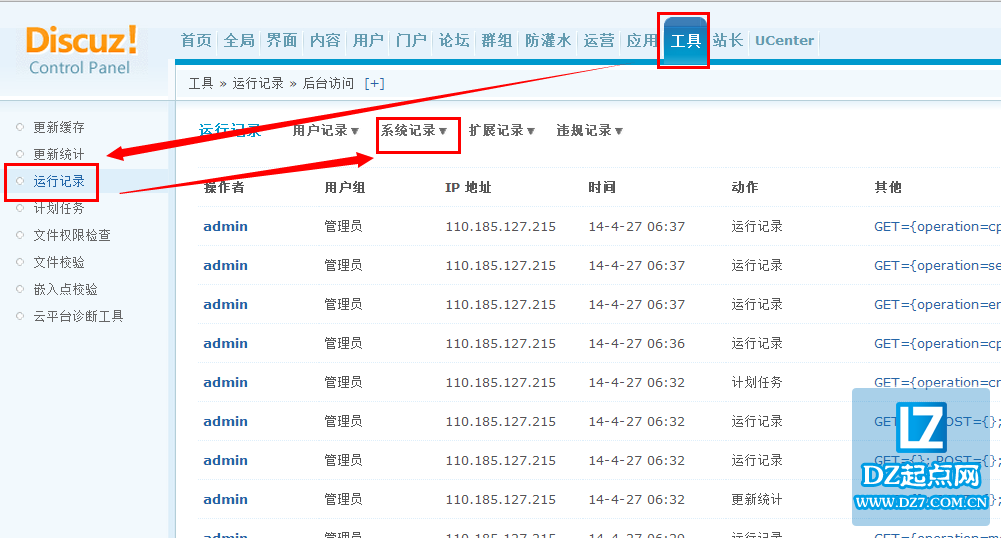Expand the 扩展记录 dropdown

(x=502, y=131)
